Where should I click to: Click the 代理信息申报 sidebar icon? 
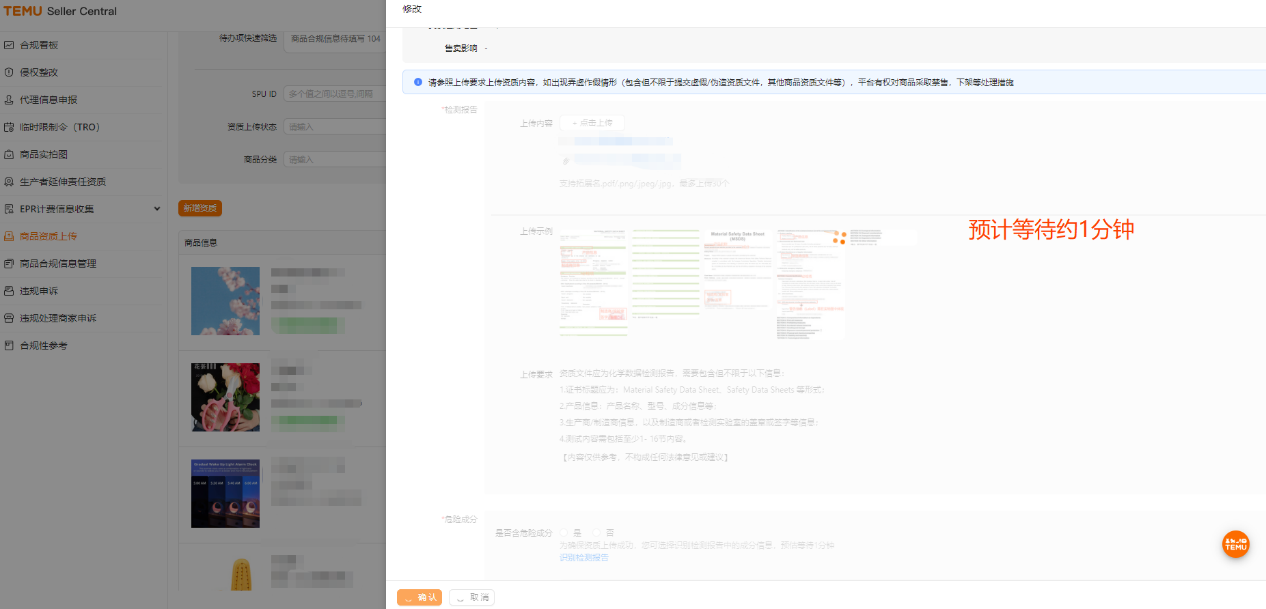tap(9, 100)
